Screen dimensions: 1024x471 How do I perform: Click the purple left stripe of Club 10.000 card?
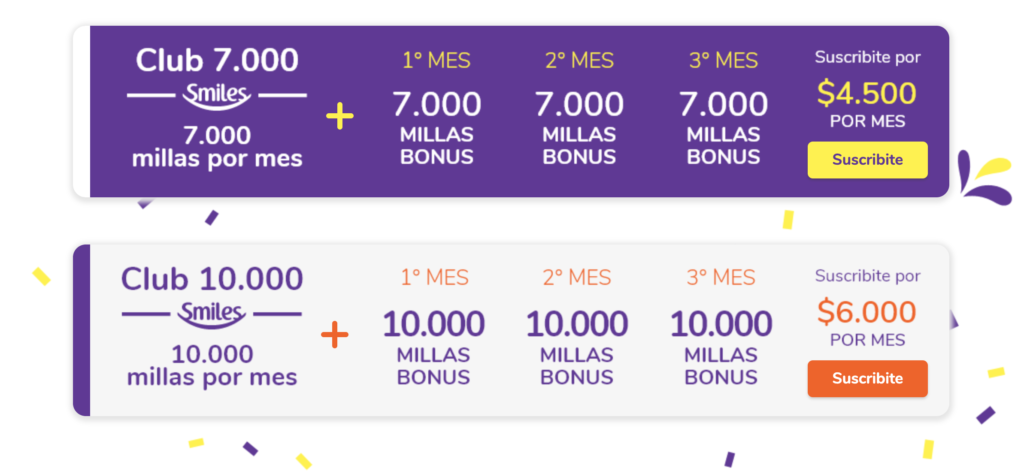(82, 331)
